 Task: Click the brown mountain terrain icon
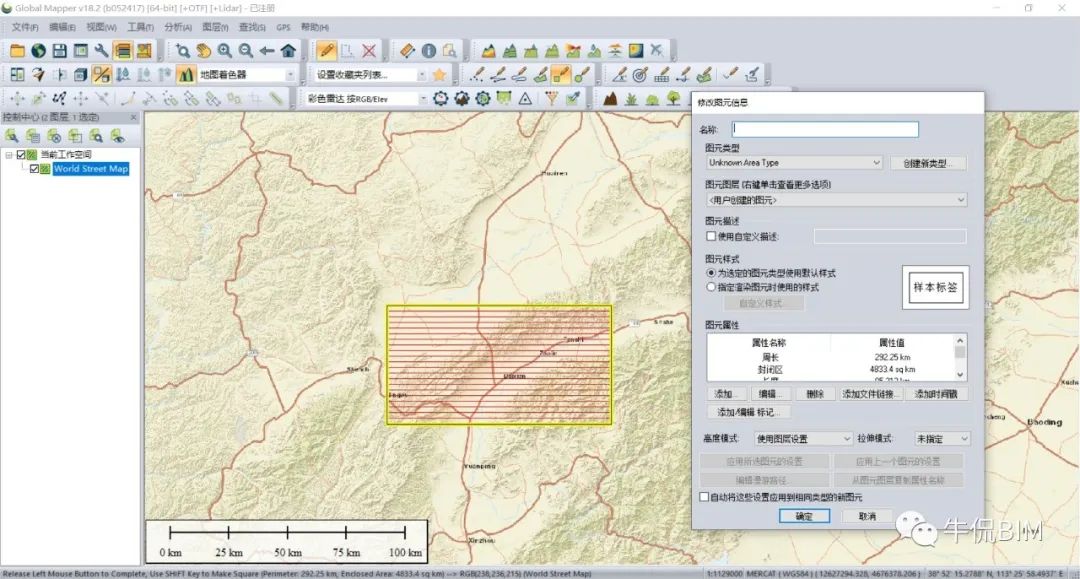click(x=610, y=98)
